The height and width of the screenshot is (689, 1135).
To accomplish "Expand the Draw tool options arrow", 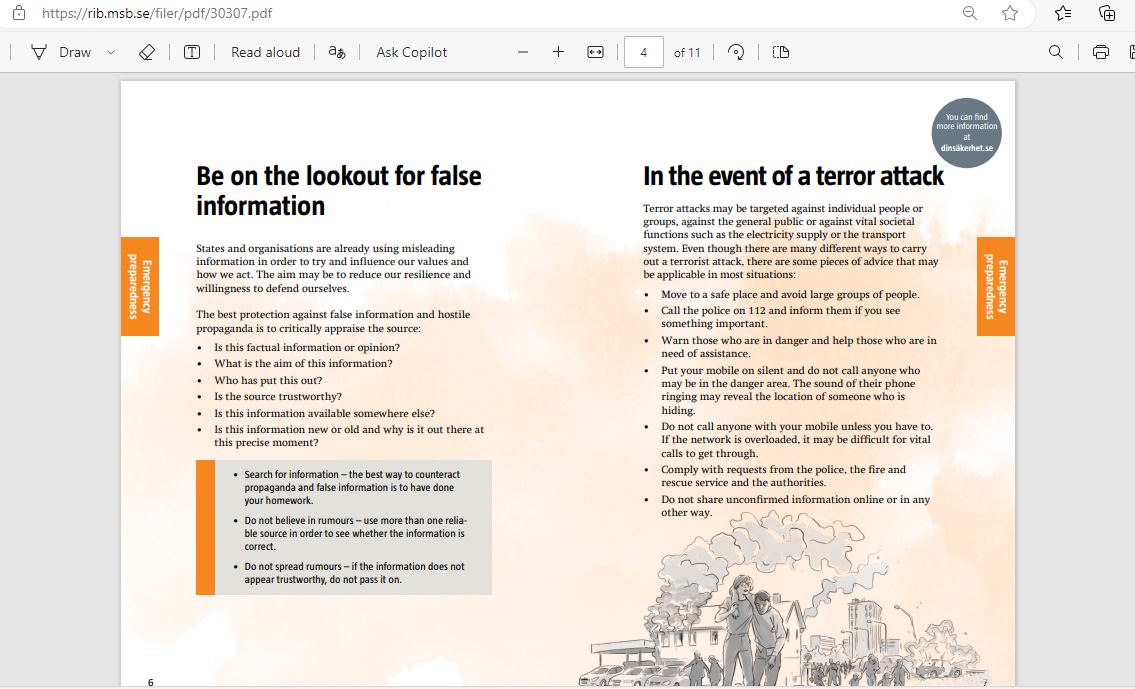I will 111,52.
